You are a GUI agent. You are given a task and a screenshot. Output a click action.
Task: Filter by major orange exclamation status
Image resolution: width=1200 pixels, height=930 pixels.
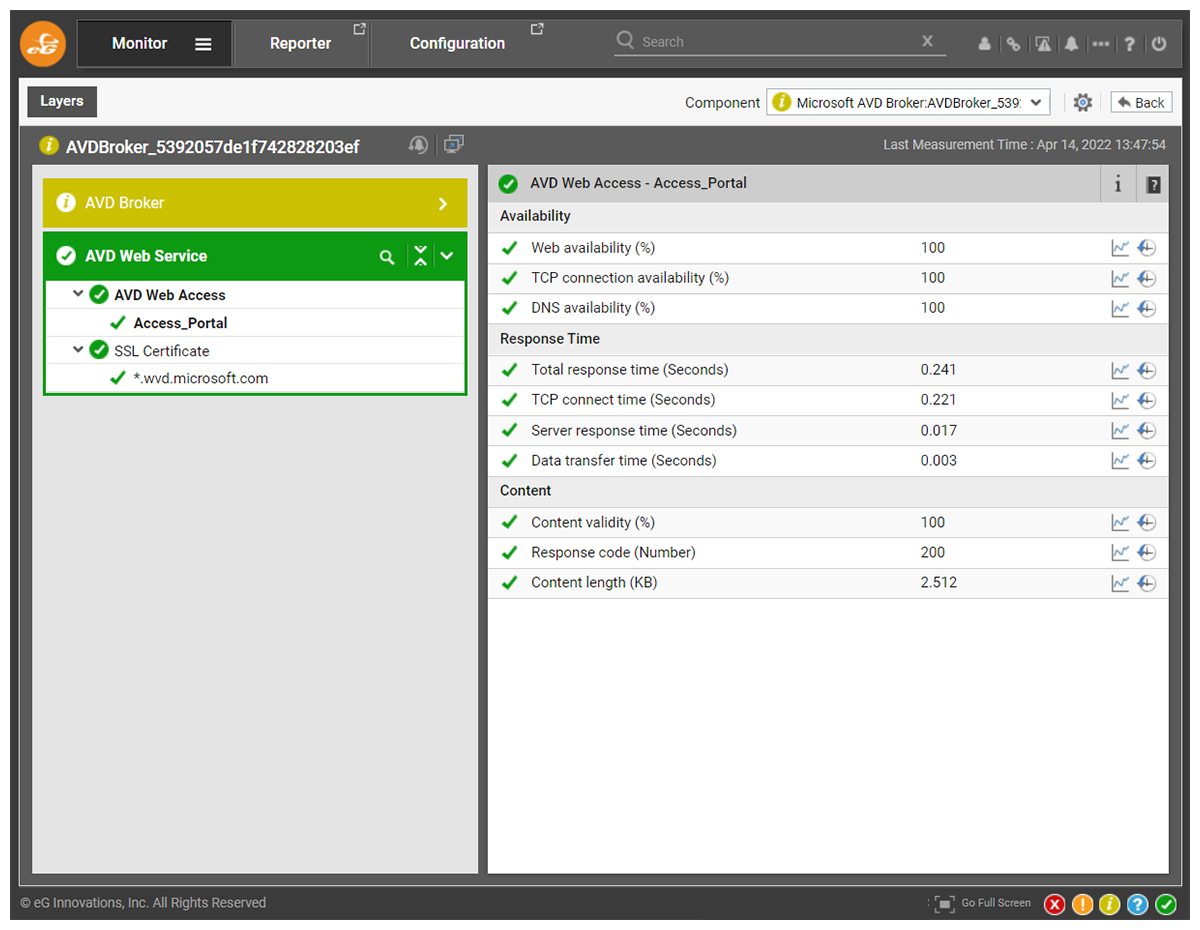(x=1082, y=904)
